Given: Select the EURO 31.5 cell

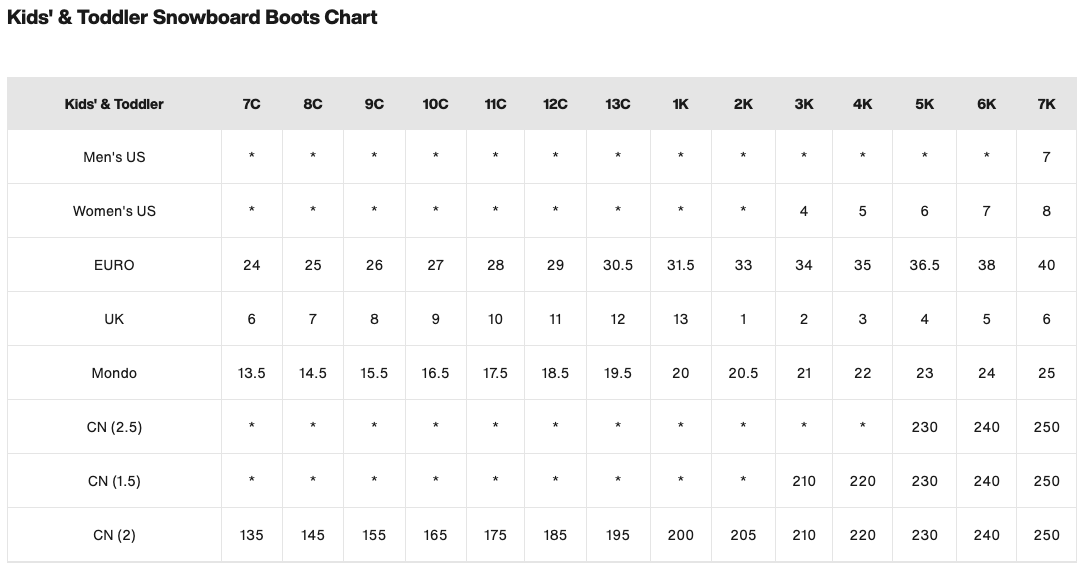Looking at the screenshot, I should (x=680, y=265).
